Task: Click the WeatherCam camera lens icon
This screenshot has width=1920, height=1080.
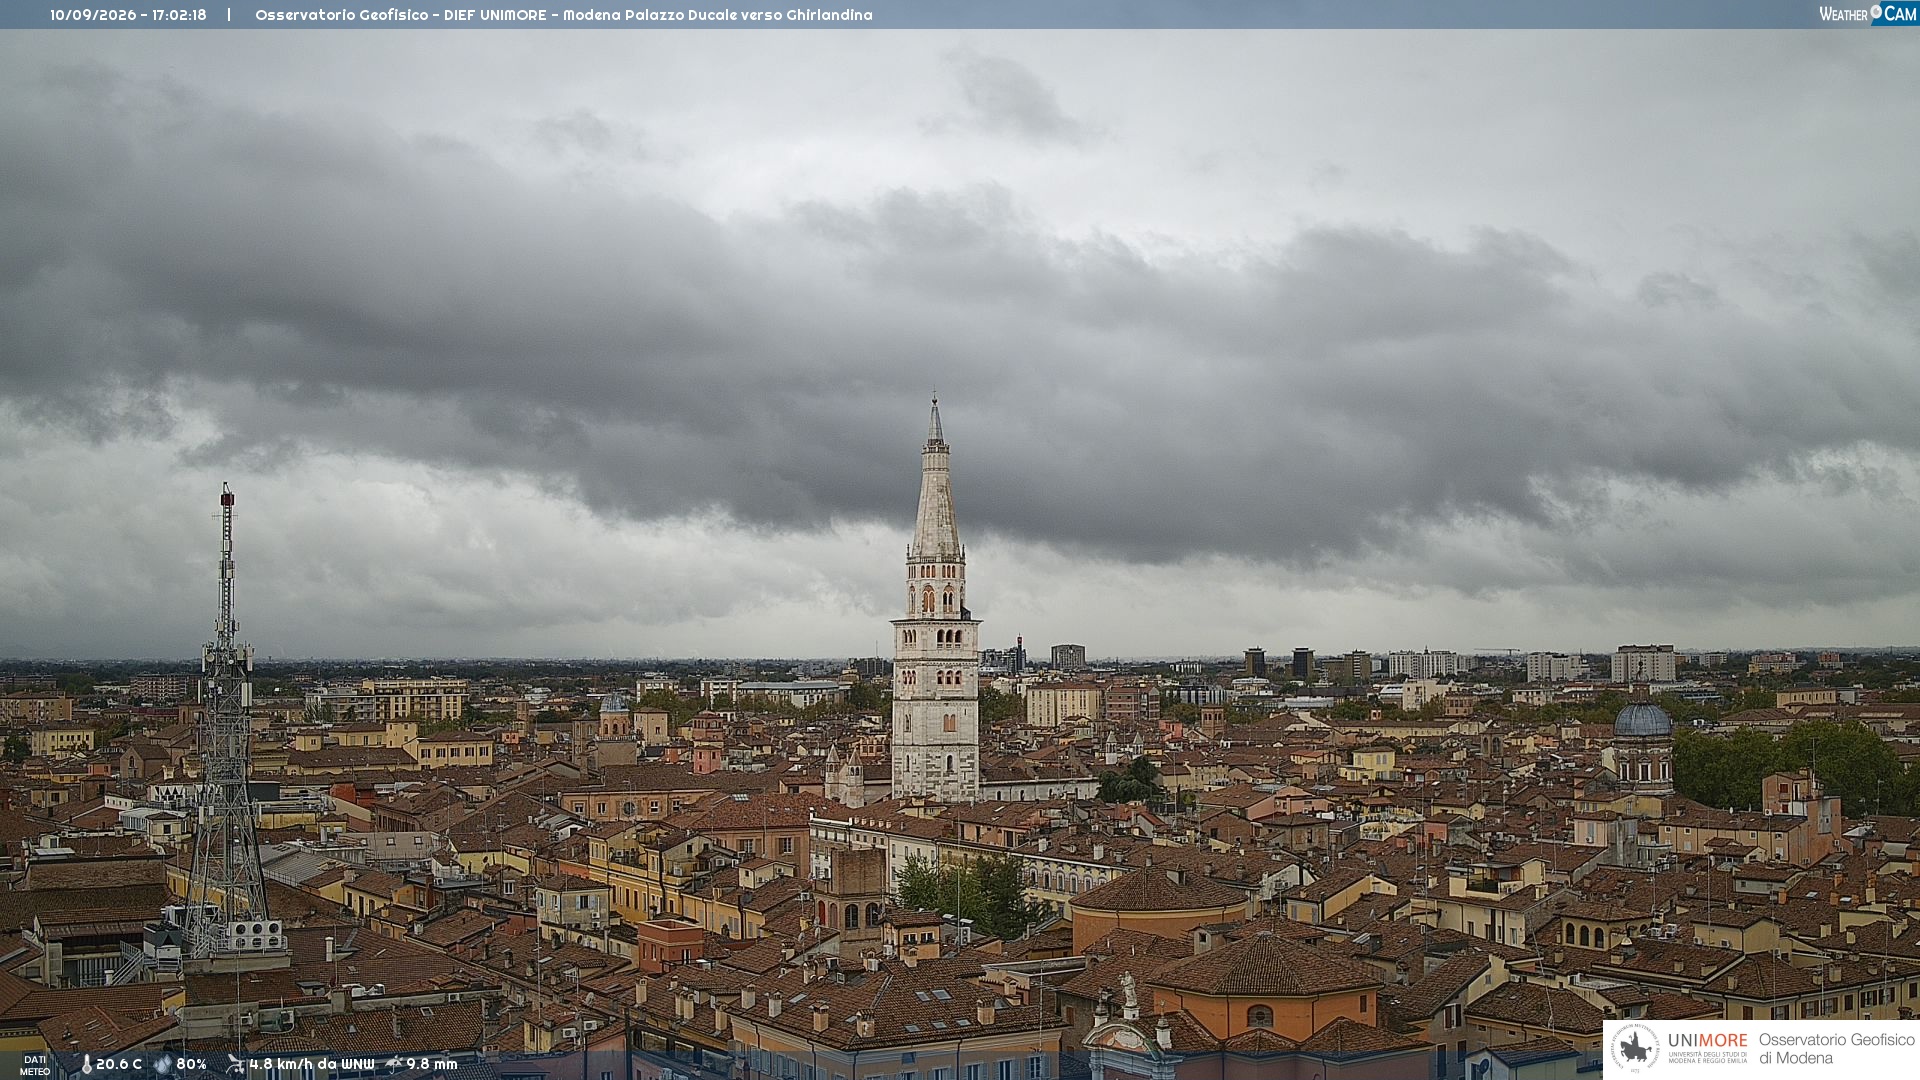Action: click(1876, 12)
